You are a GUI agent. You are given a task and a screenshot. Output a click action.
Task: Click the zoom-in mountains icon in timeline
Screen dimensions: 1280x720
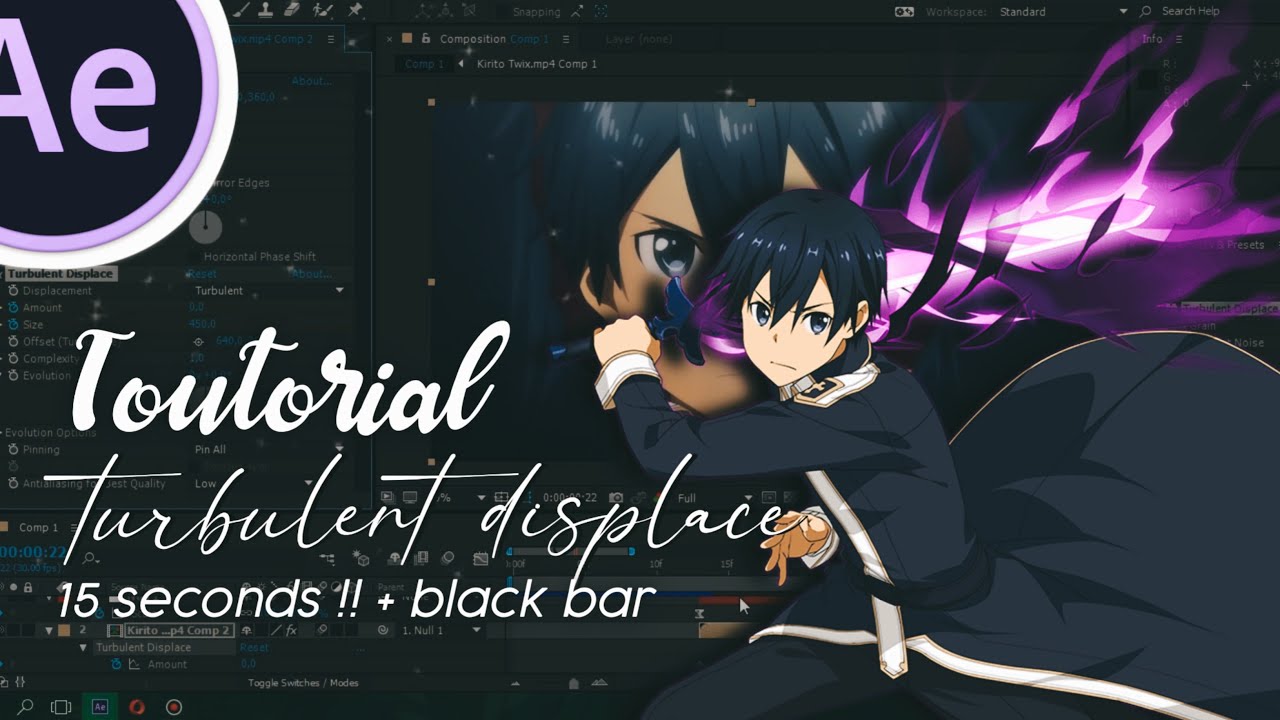(599, 683)
